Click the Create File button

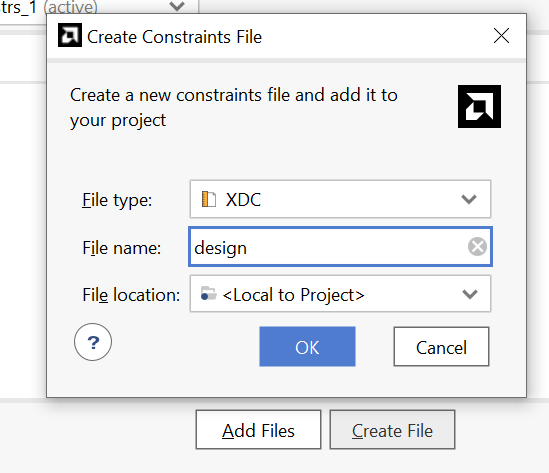(392, 430)
